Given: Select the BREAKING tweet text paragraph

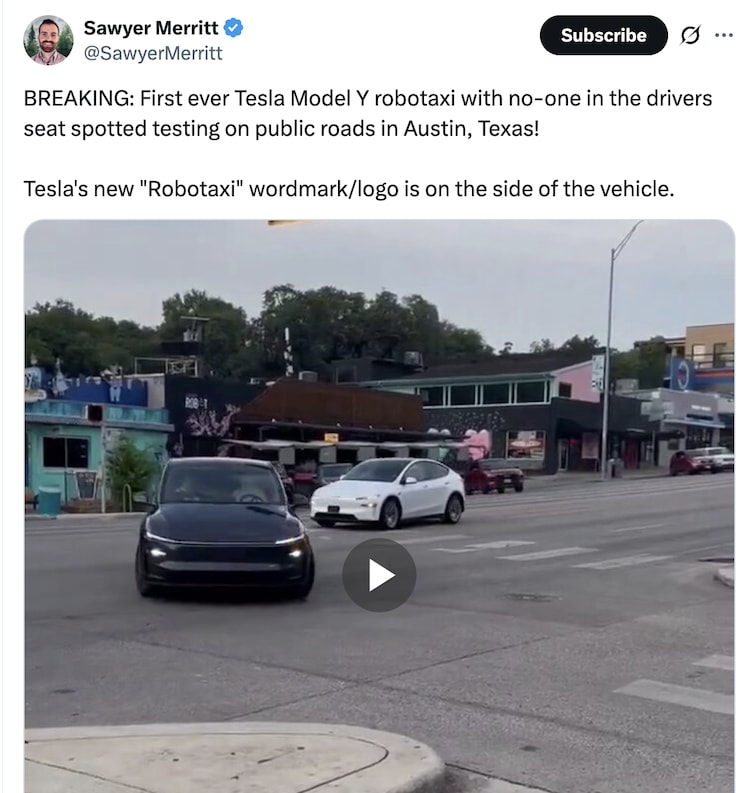Looking at the screenshot, I should point(368,113).
